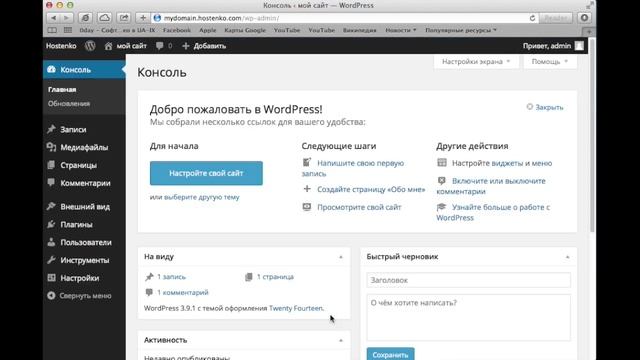Collapse the sidebar via Свернуть меню
The height and width of the screenshot is (360, 640).
click(x=84, y=296)
